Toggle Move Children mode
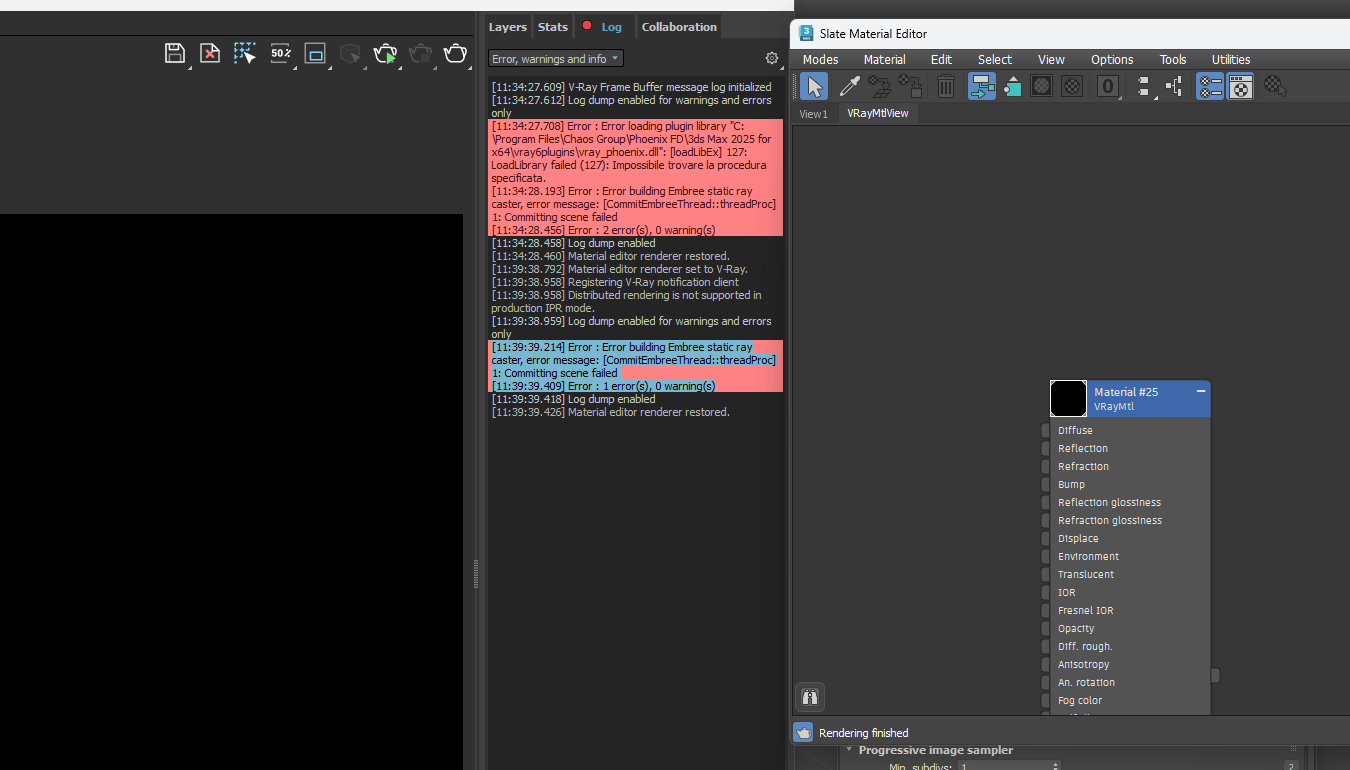 click(x=982, y=87)
